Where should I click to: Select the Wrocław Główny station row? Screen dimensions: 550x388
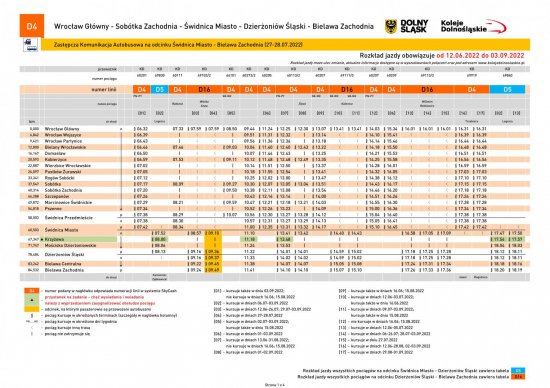pyautogui.click(x=275, y=129)
